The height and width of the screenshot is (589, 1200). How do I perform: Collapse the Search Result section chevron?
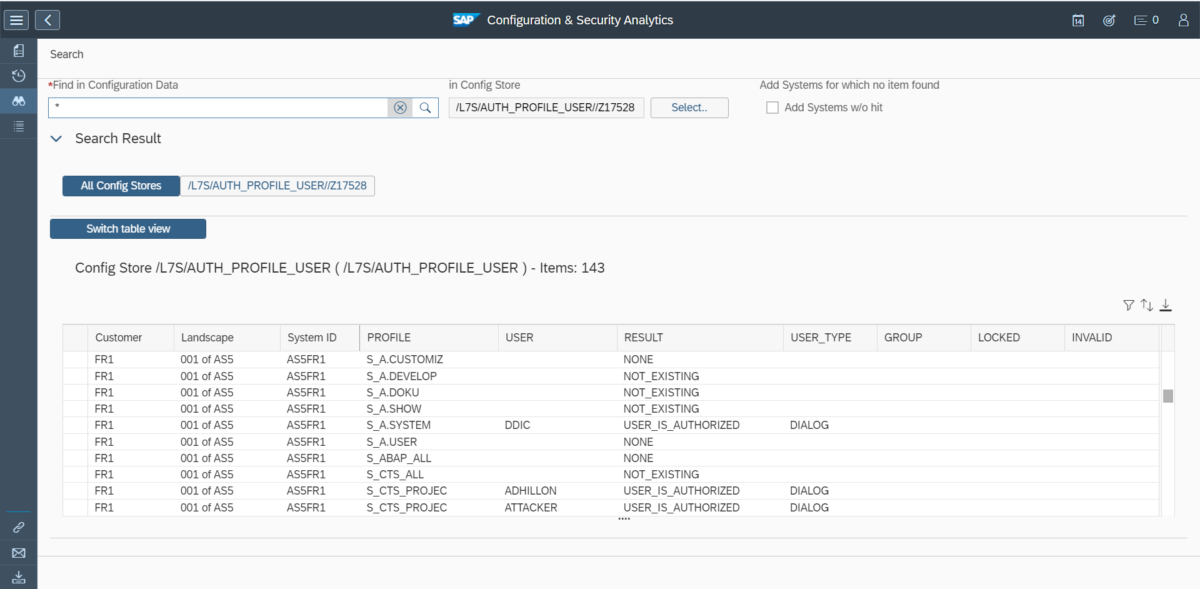tap(56, 139)
